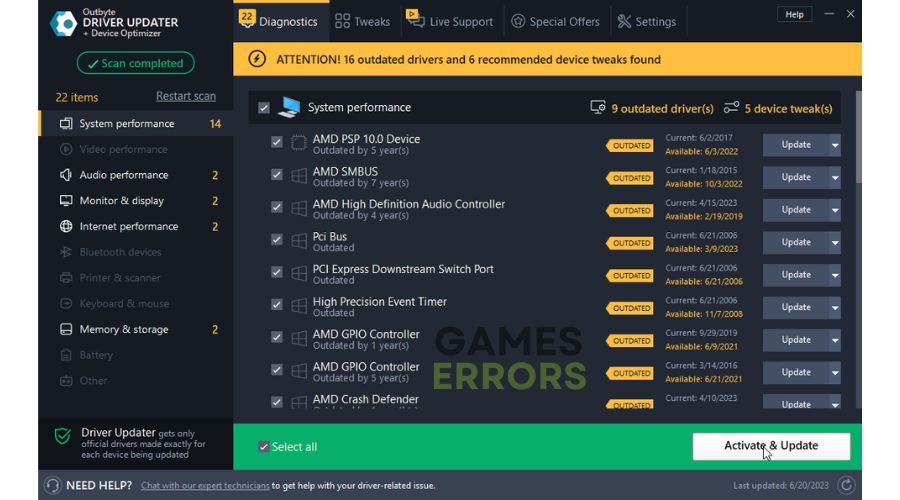Click the AMD SMBUS device icon
Screen dimensions: 900x500
[298, 175]
